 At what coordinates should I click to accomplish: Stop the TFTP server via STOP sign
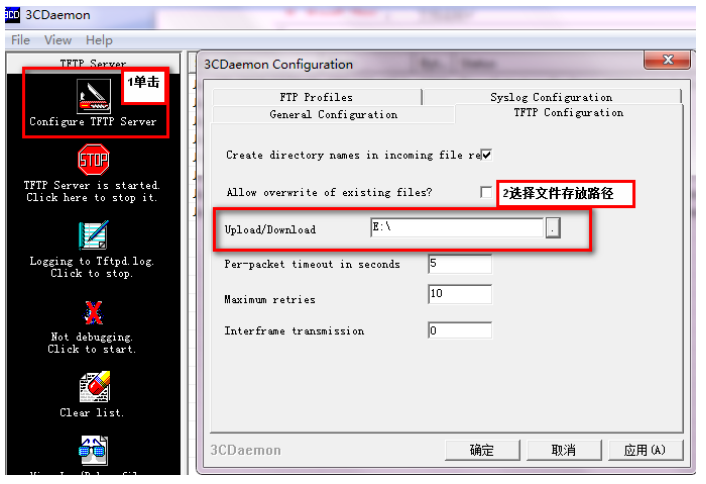94,159
